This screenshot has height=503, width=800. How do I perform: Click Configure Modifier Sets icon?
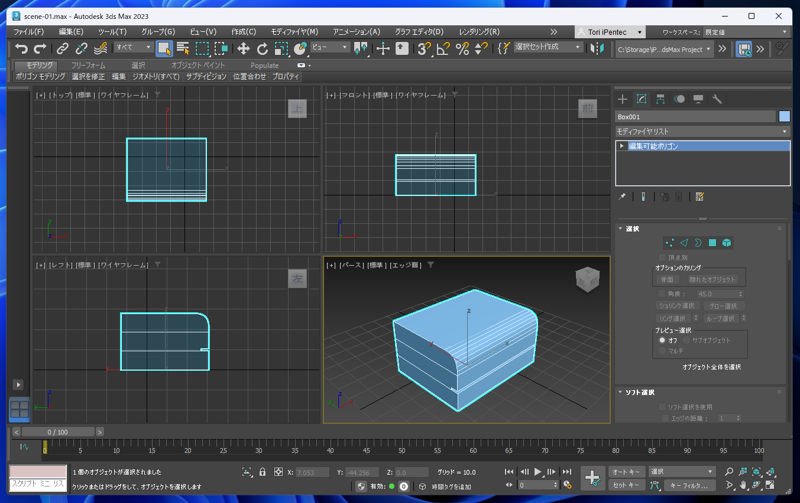coord(699,196)
